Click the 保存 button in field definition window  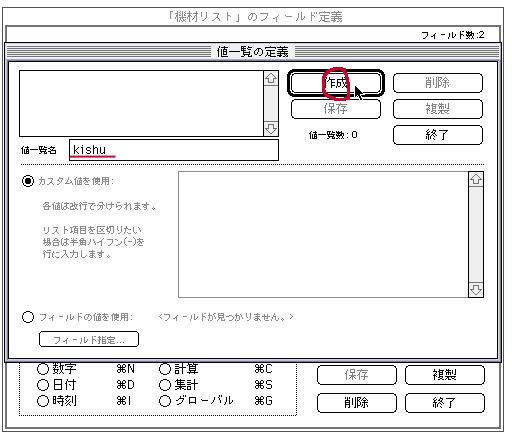(x=357, y=375)
